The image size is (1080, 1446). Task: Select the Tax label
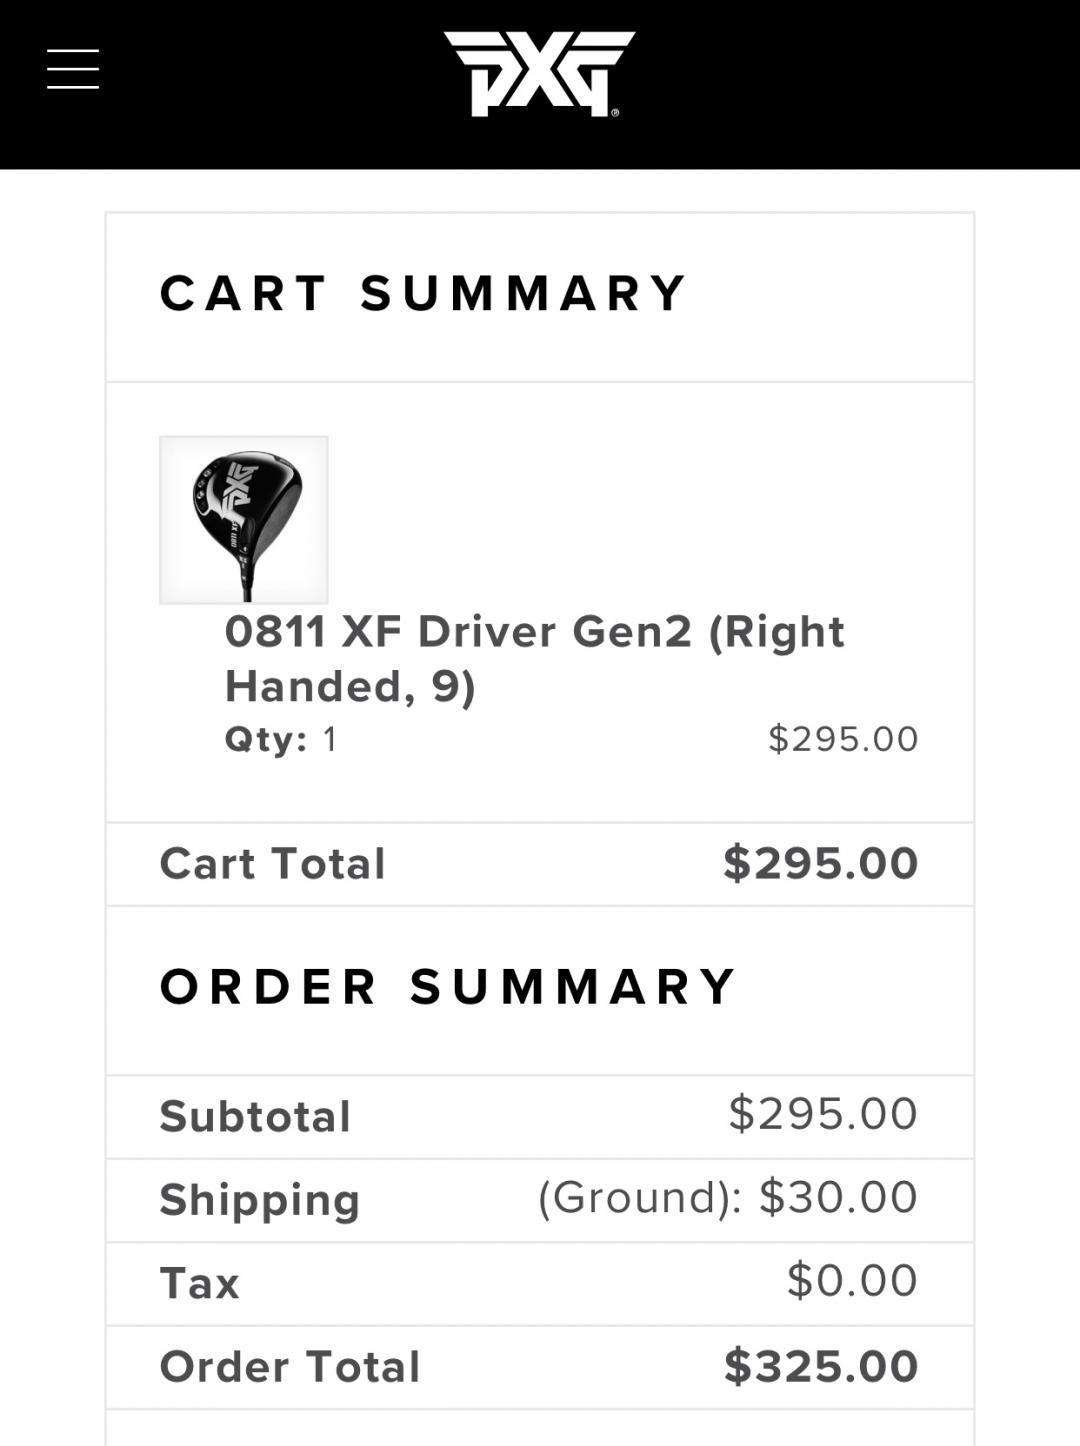point(199,1284)
